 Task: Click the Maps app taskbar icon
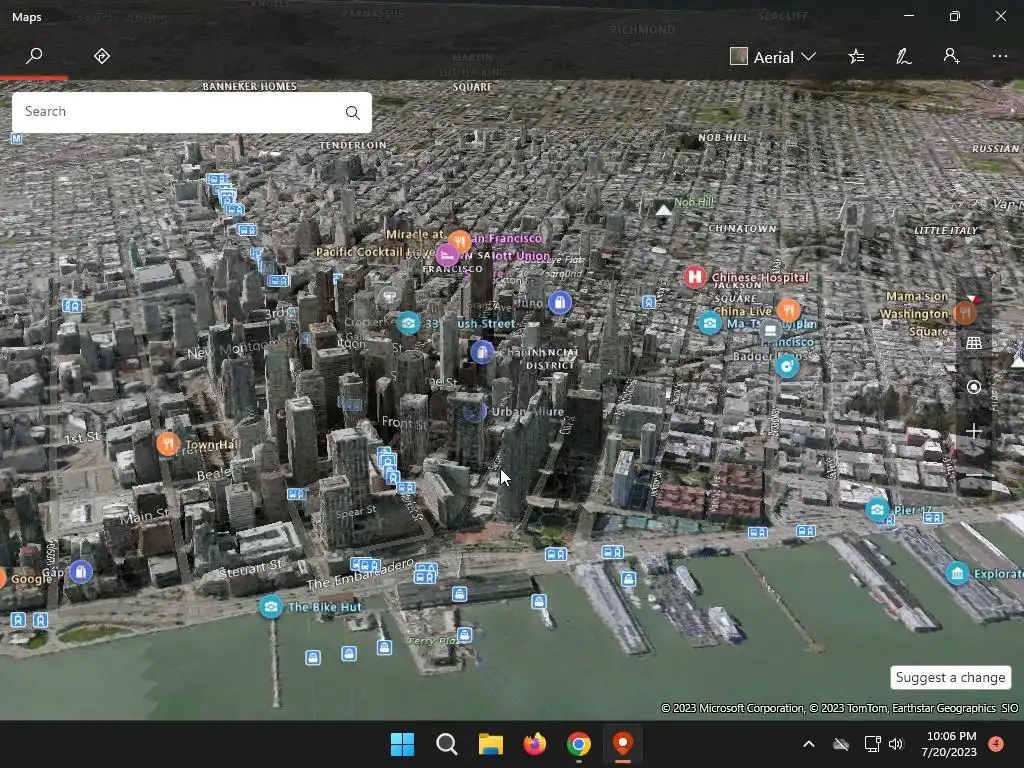[623, 744]
